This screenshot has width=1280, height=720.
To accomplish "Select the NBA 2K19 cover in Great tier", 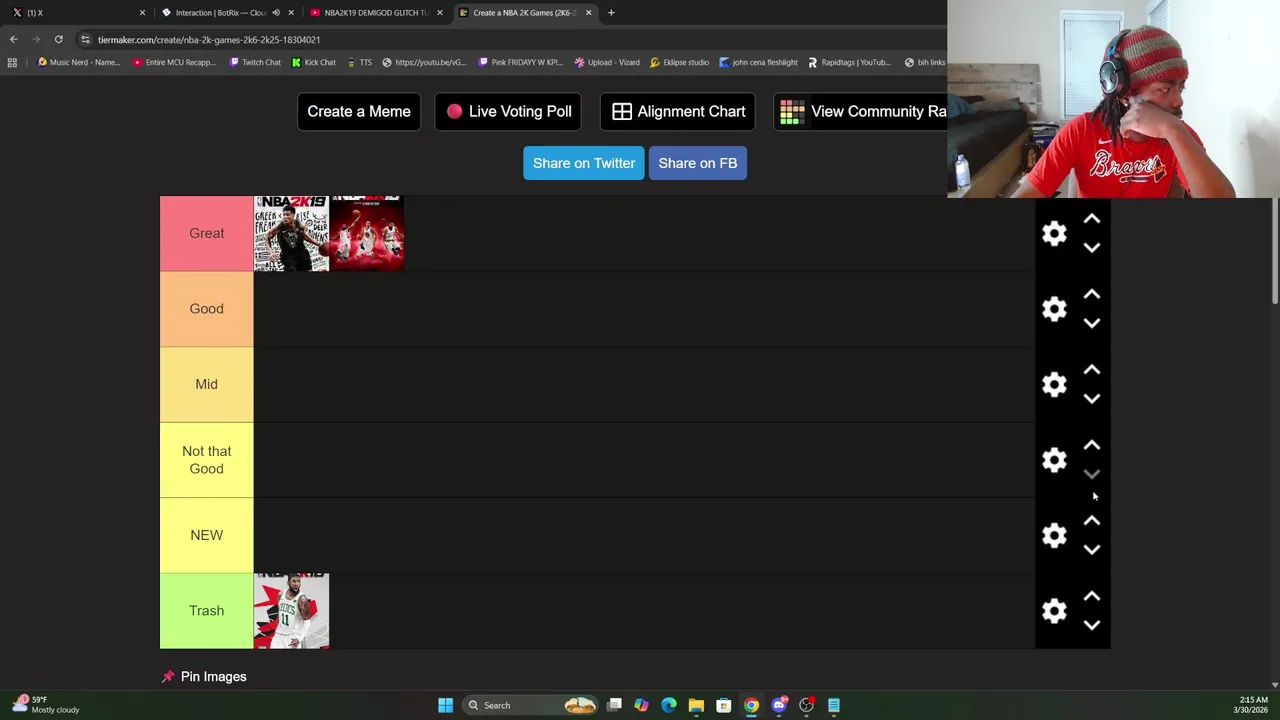I will 291,233.
